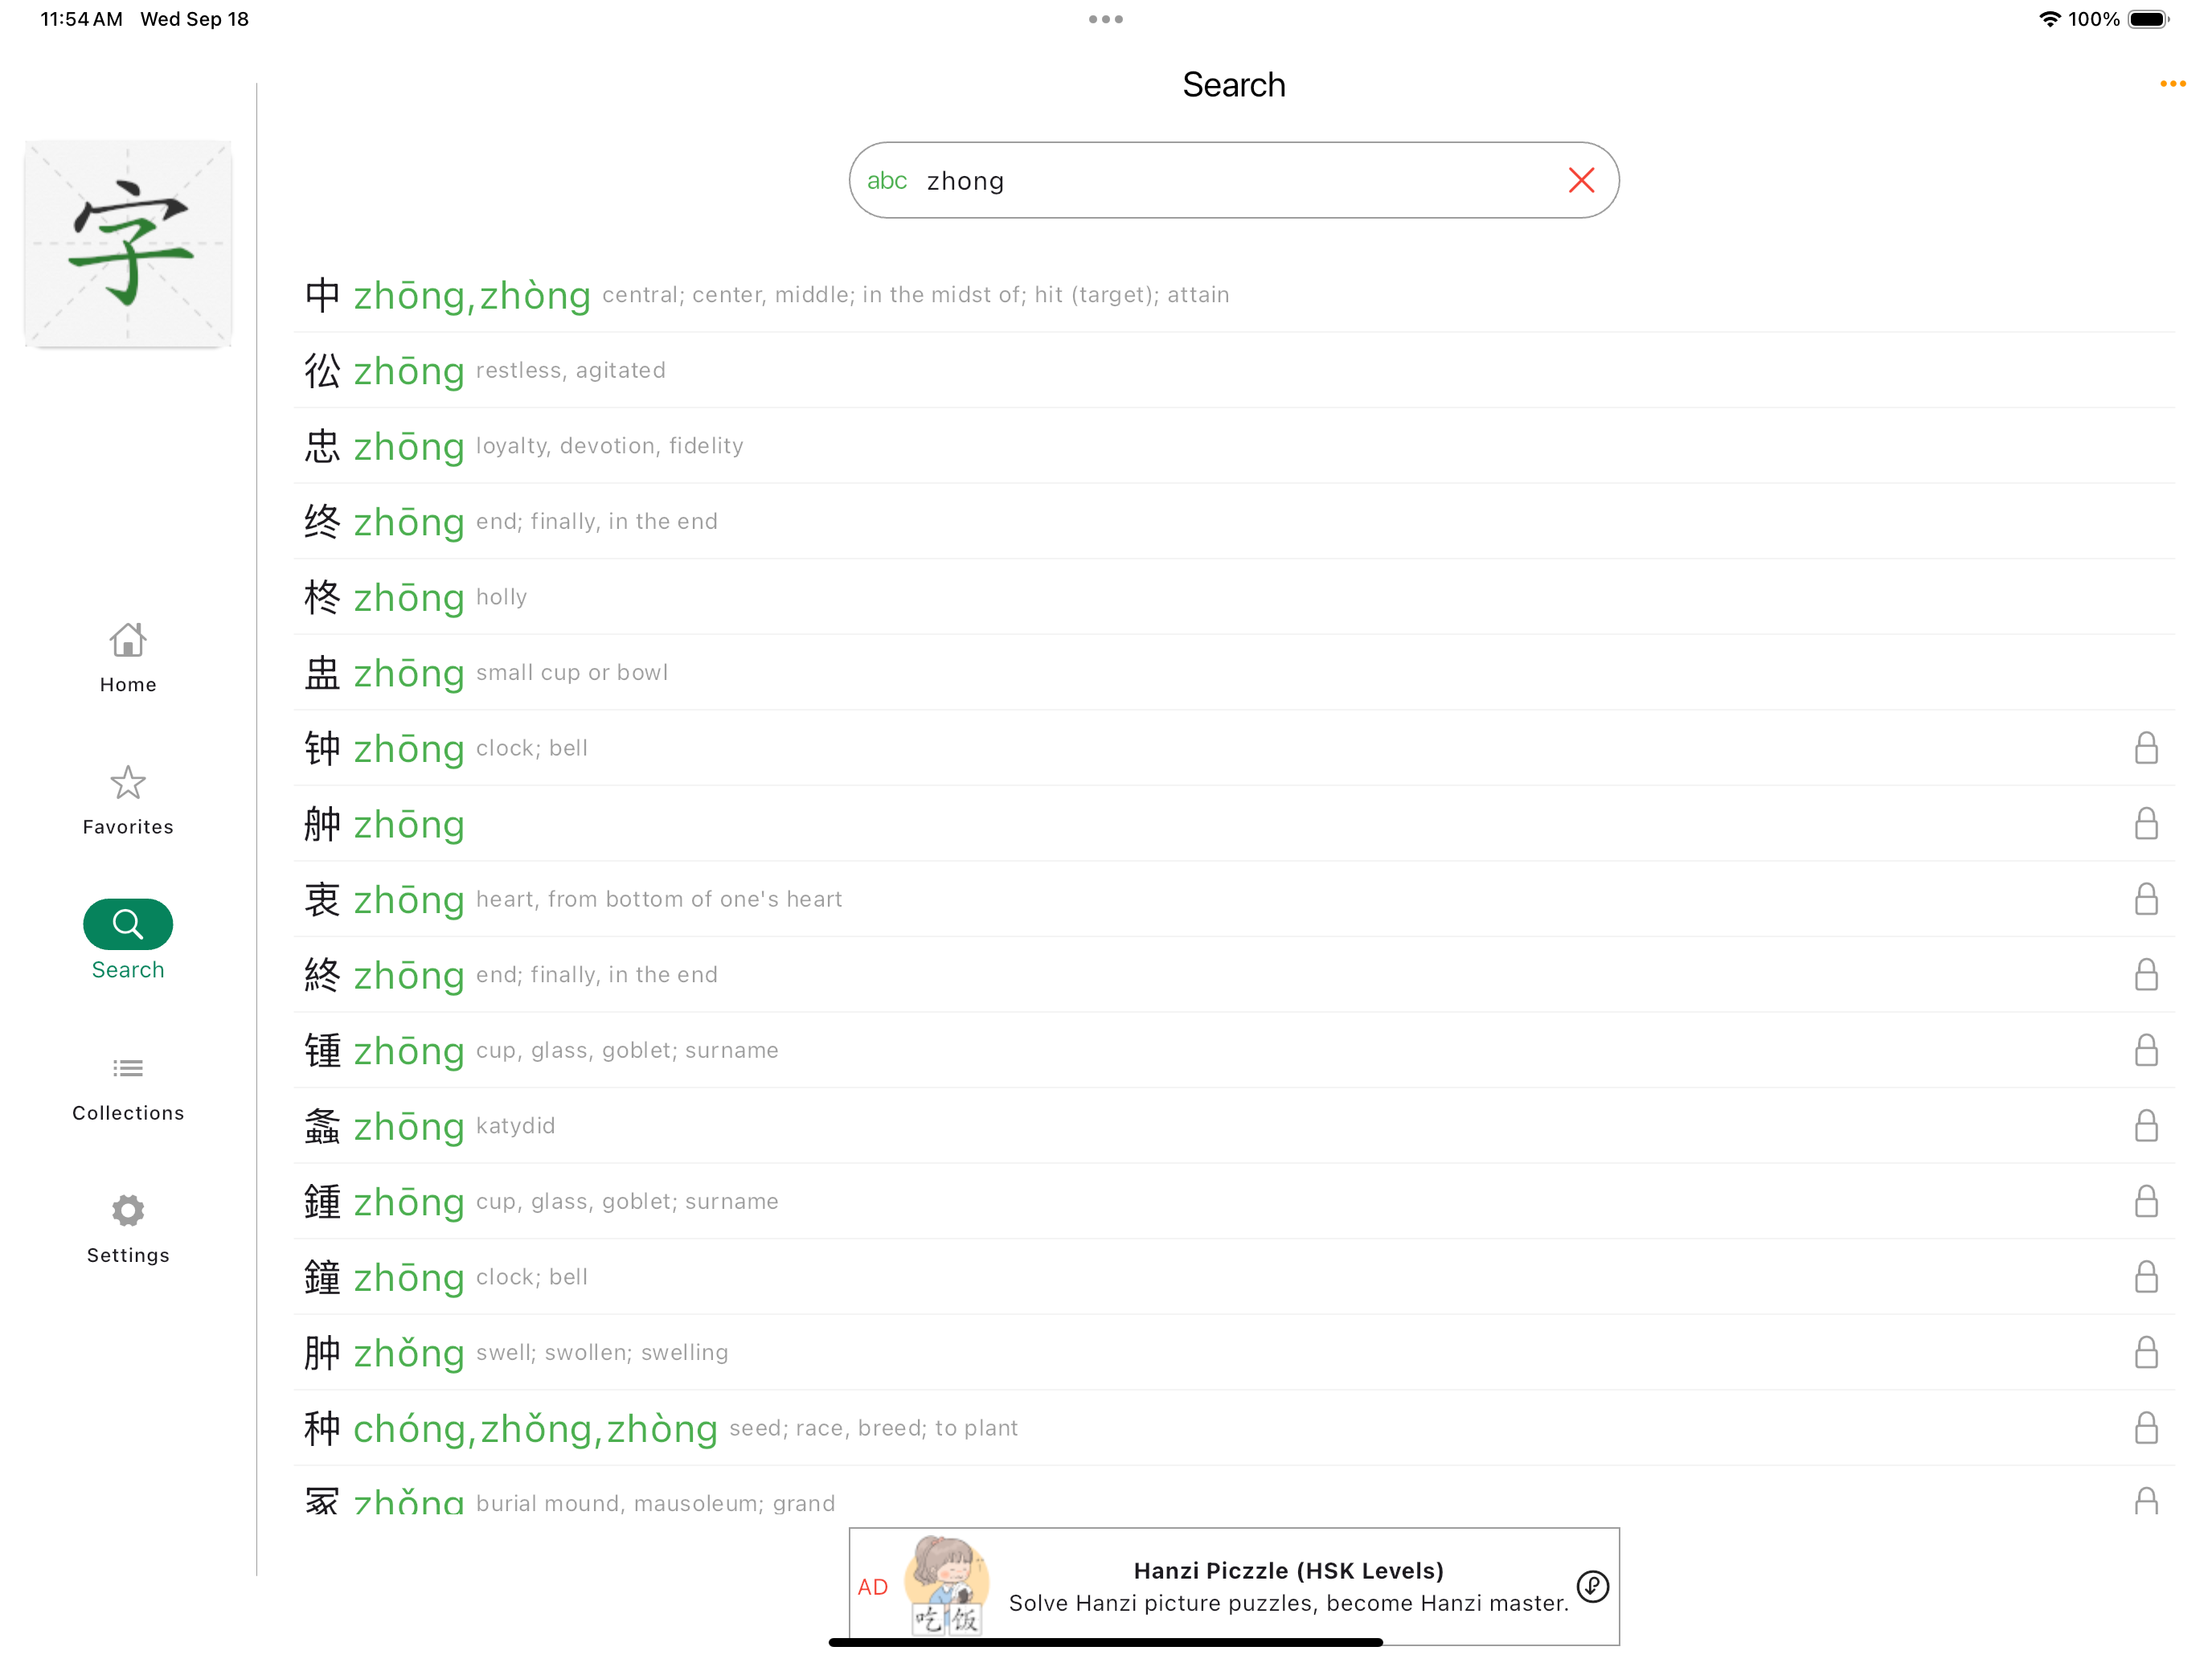2212x1659 pixels.
Task: Select 终 end; finally result
Action: (x=1234, y=521)
